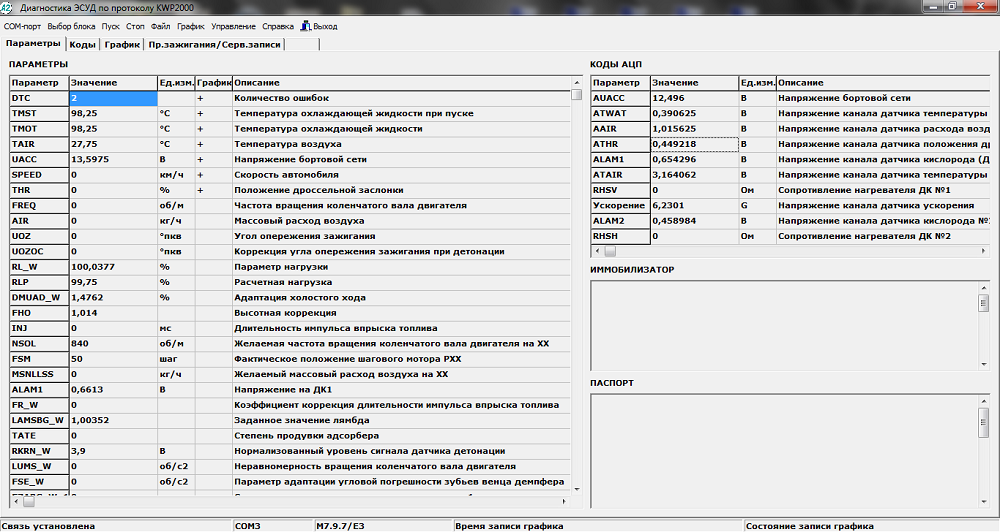Open the Управление menu
This screenshot has width=1000, height=532.
(x=233, y=26)
